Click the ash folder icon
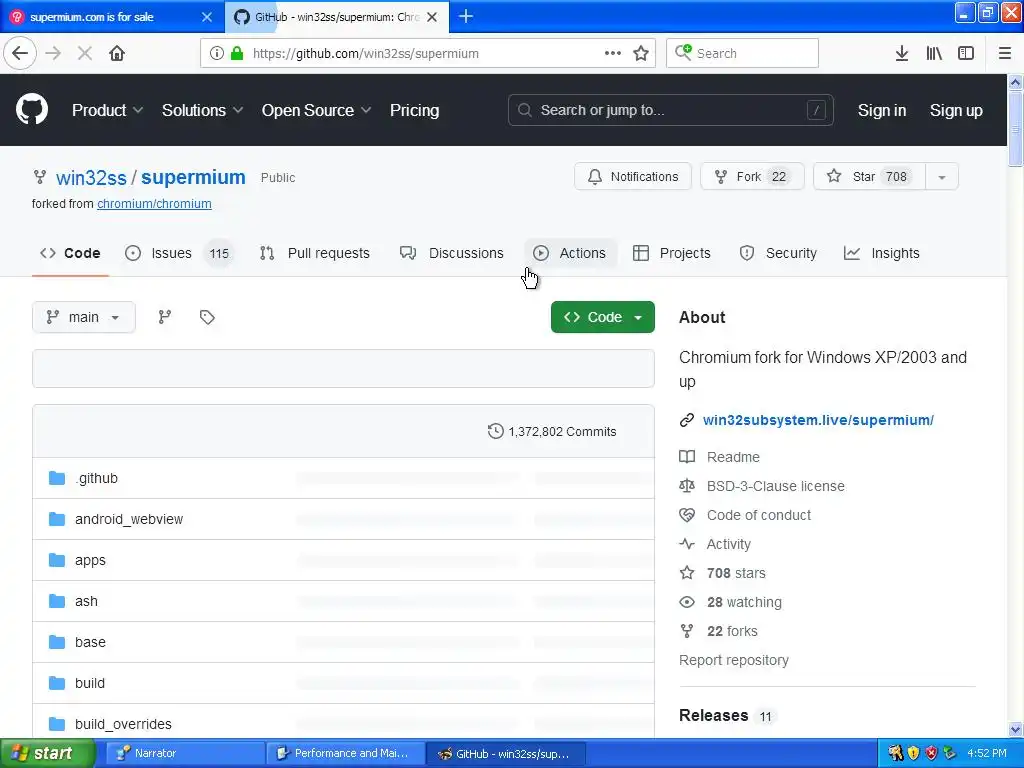The image size is (1024, 768). click(57, 601)
